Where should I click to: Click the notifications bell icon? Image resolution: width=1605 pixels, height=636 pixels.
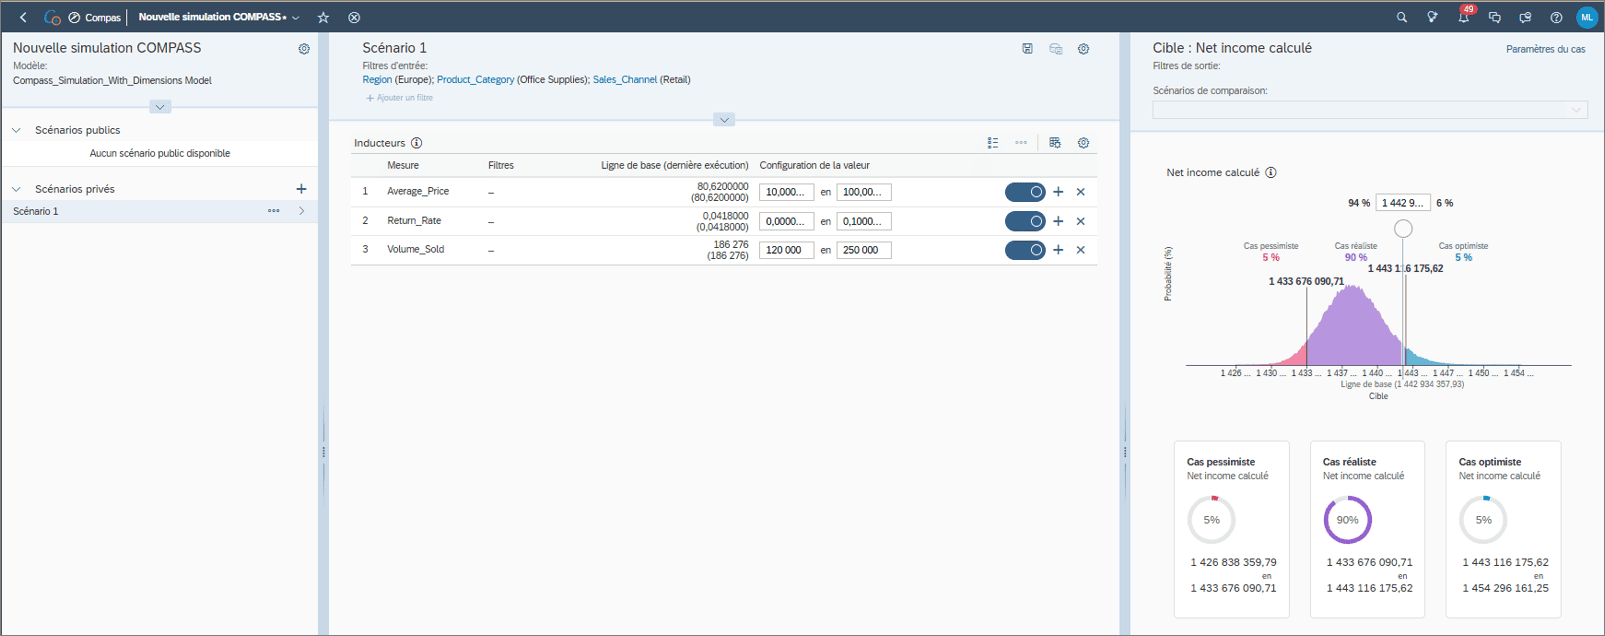click(1463, 17)
